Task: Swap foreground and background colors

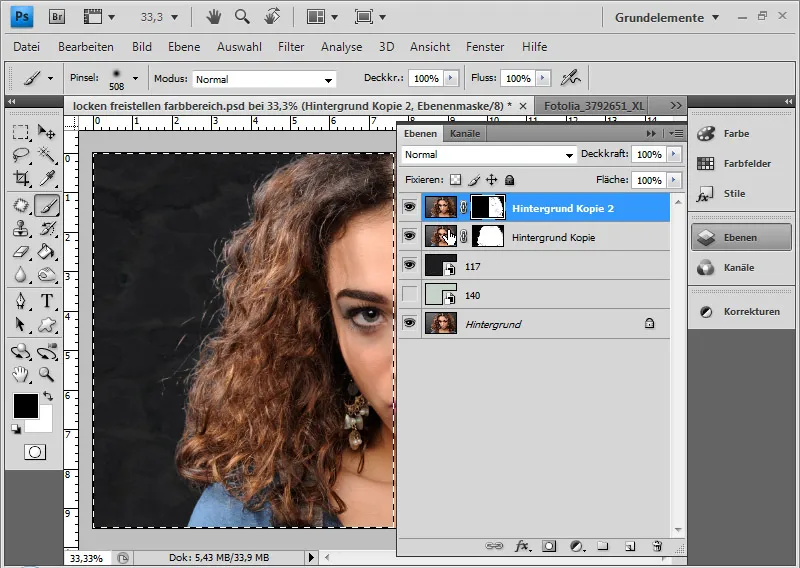Action: pyautogui.click(x=47, y=396)
